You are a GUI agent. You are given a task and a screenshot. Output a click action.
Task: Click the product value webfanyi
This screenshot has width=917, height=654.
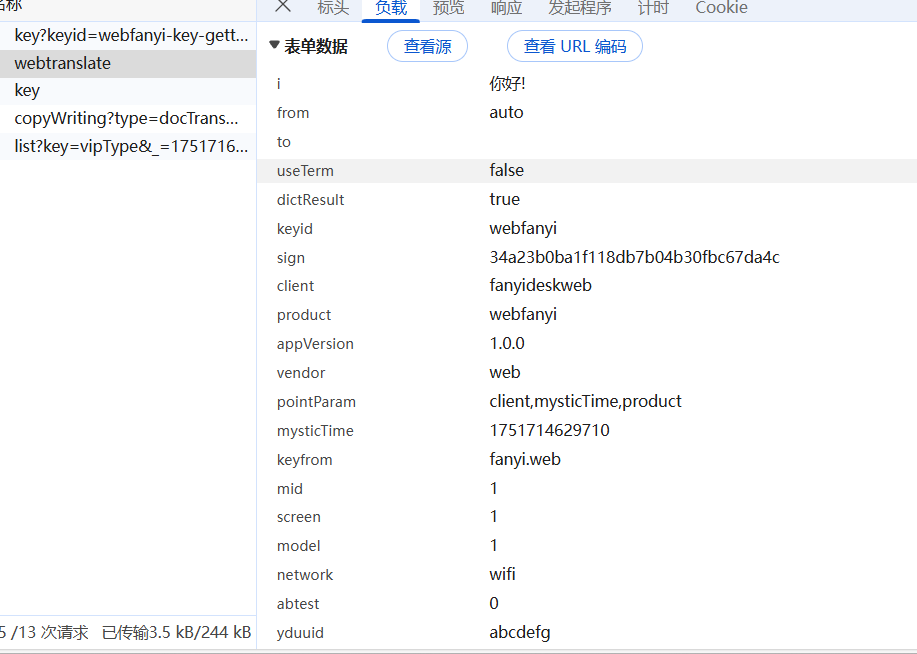coord(523,315)
